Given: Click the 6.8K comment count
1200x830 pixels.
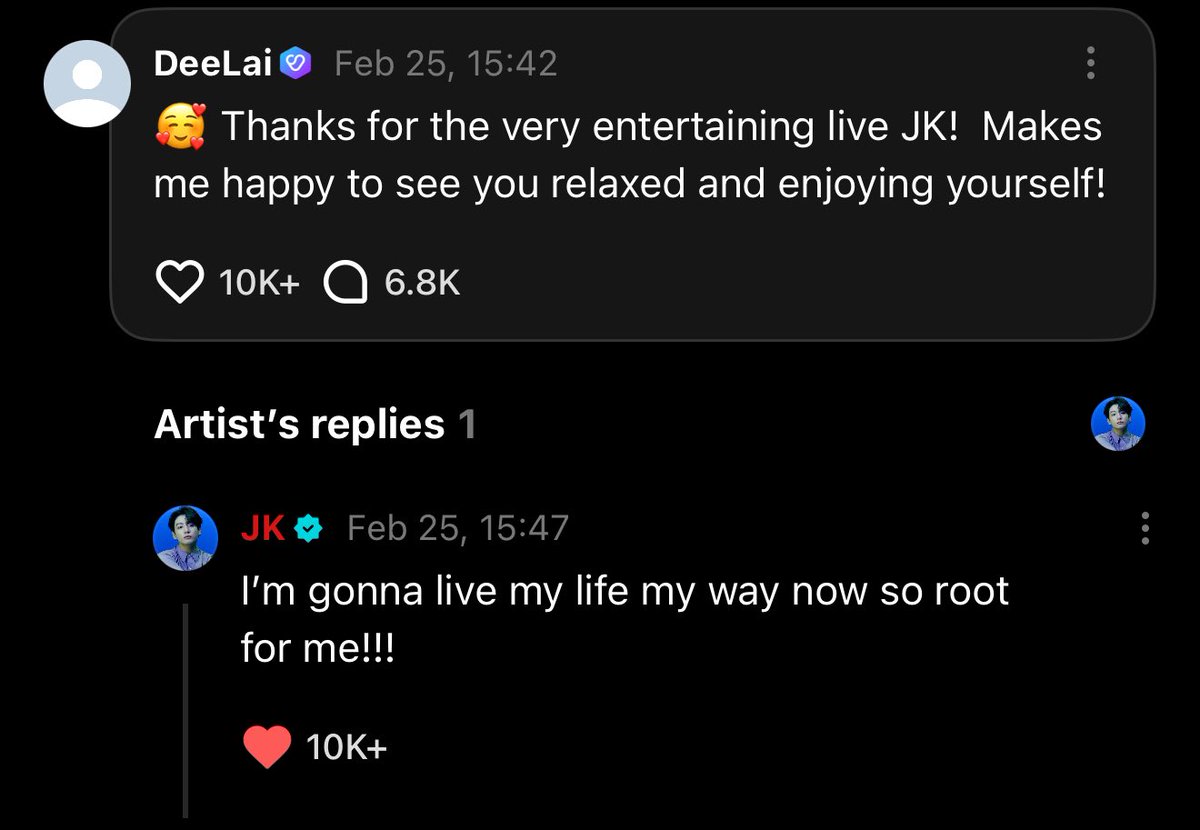Looking at the screenshot, I should click(422, 283).
